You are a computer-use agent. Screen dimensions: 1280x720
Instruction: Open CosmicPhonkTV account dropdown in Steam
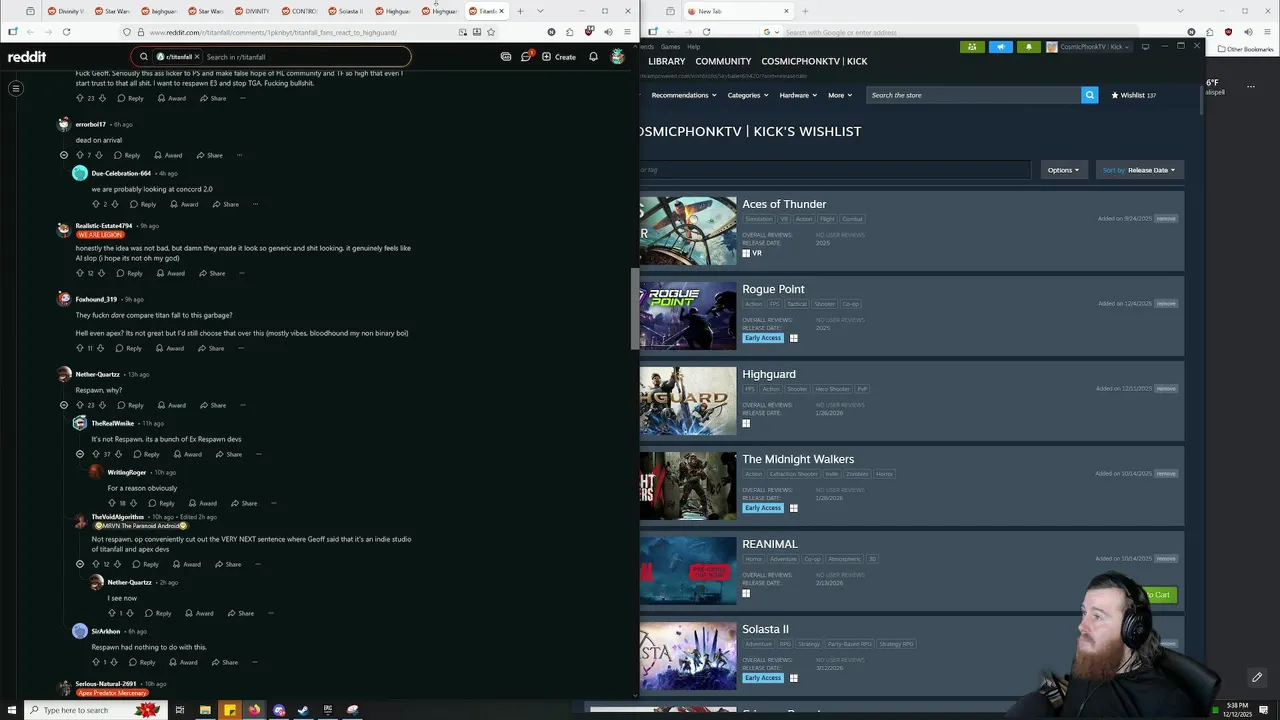[1090, 47]
